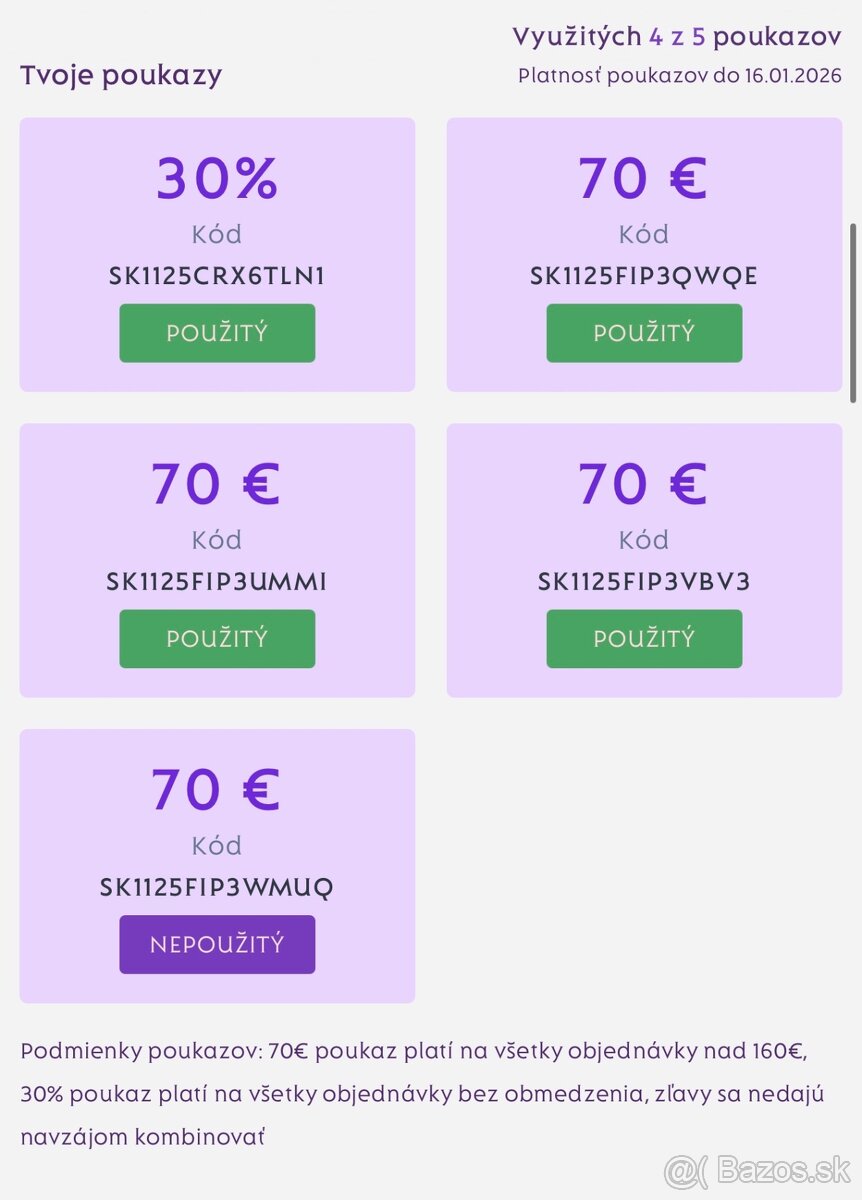Click the purple NEPOUŽITÝ button
The image size is (862, 1200).
click(217, 945)
